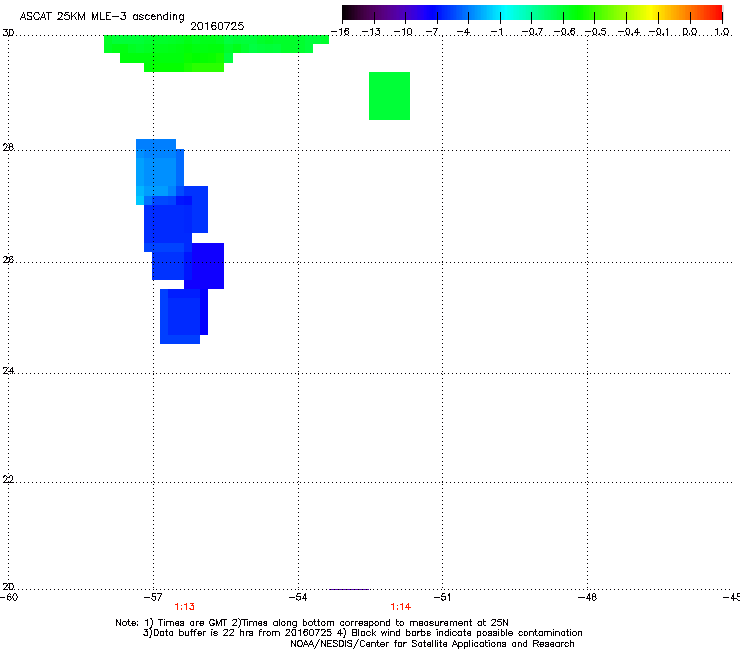This screenshot has width=740, height=650.
Task: Click the light blue data patch
Action: (158, 170)
